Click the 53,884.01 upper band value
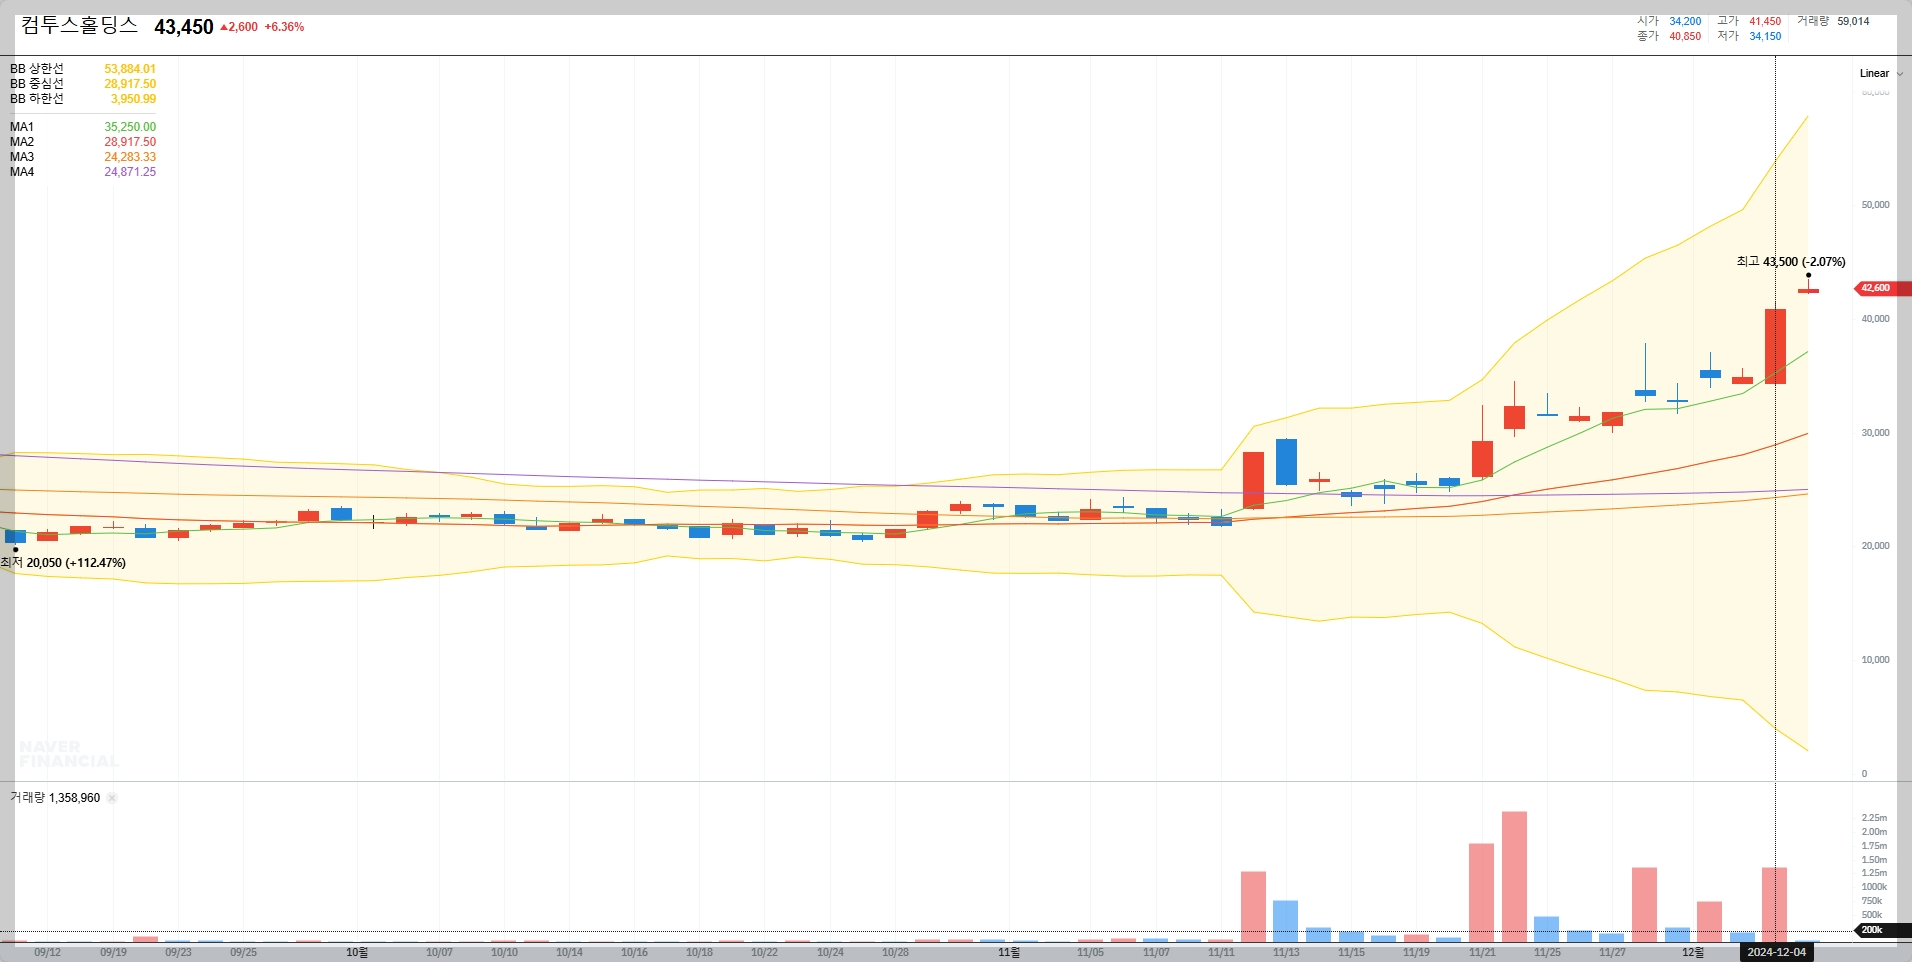1912x962 pixels. click(x=130, y=69)
